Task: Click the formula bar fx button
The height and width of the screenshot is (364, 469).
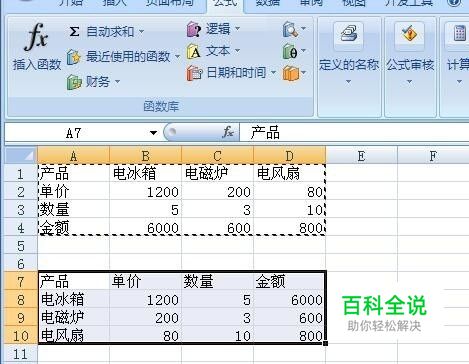Action: [x=228, y=132]
